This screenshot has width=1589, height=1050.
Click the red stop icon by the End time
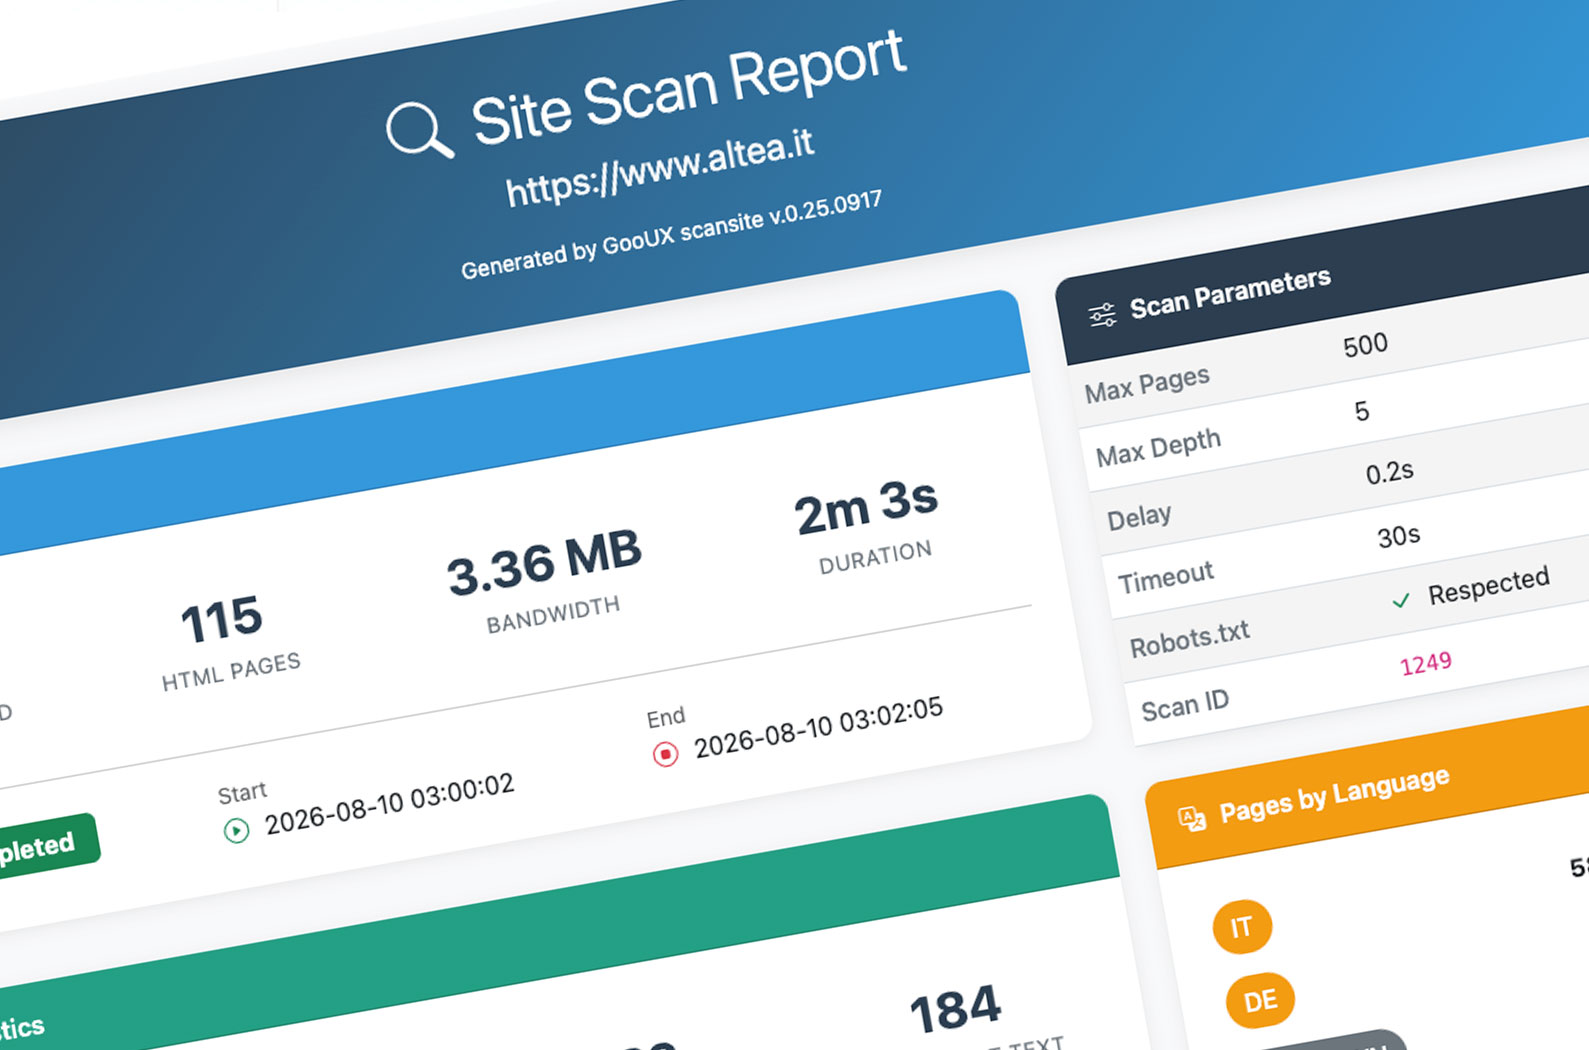[665, 753]
